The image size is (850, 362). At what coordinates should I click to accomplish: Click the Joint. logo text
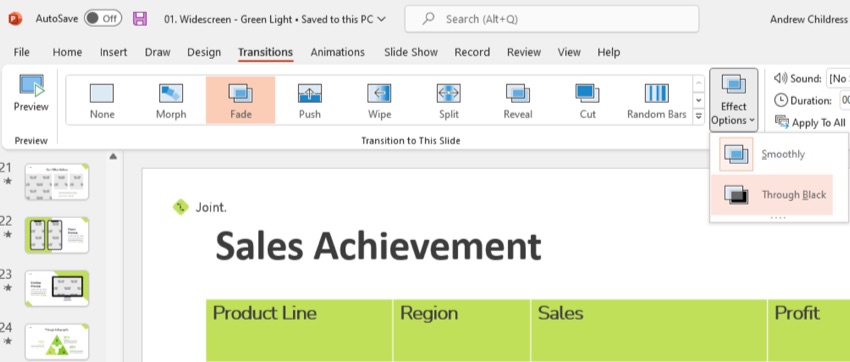point(211,207)
